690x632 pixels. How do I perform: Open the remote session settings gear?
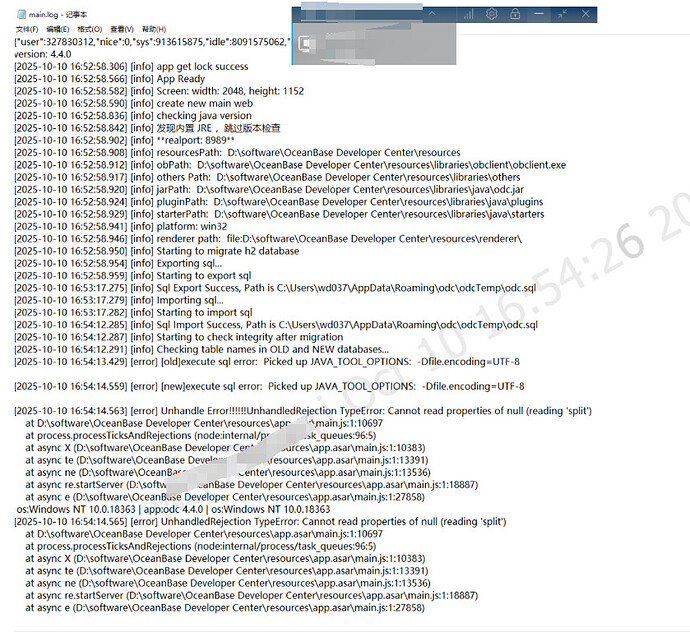click(x=492, y=14)
